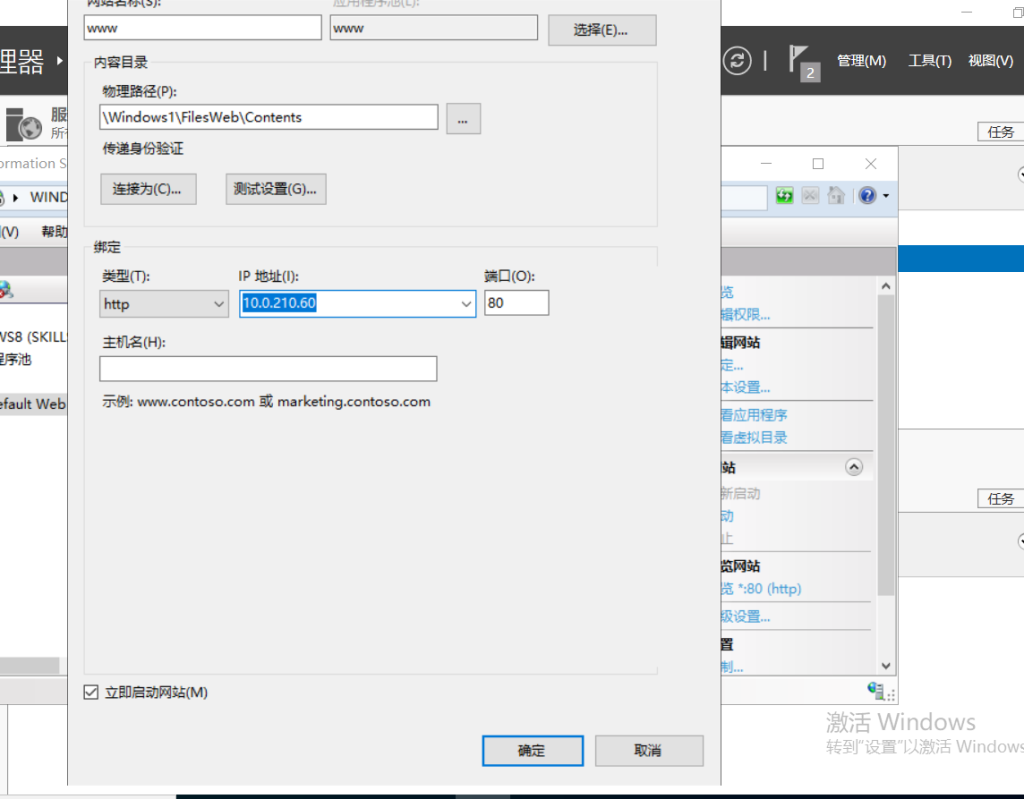Open the blue IIS help icon
Viewport: 1024px width, 799px height.
866,196
